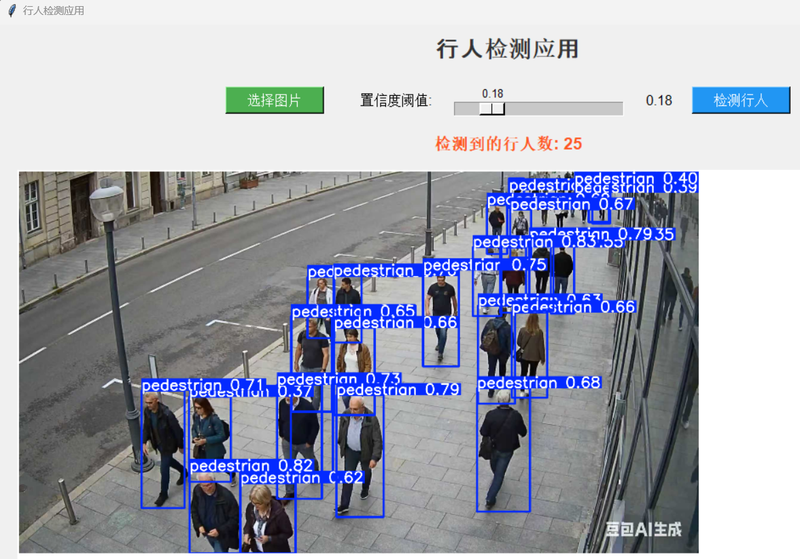This screenshot has width=800, height=559.
Task: Click the pedestrian 0.62 label
Action: [x=302, y=477]
